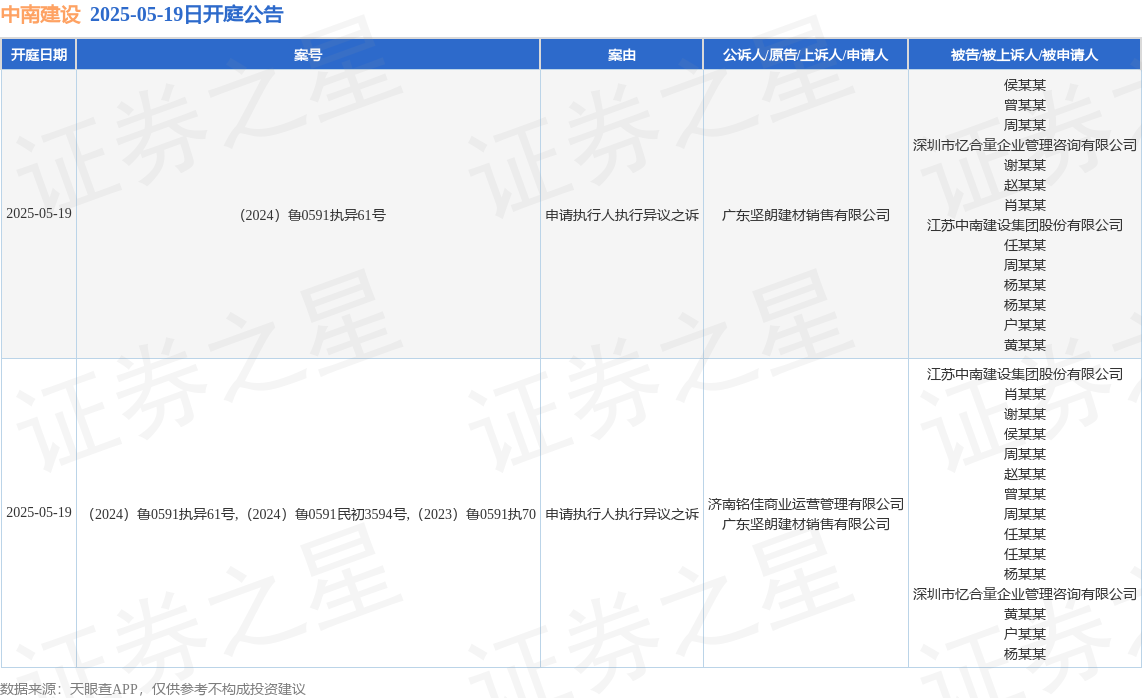
Task: Select 杨某某 directly above 户某某 in first row
Action: (x=1025, y=305)
